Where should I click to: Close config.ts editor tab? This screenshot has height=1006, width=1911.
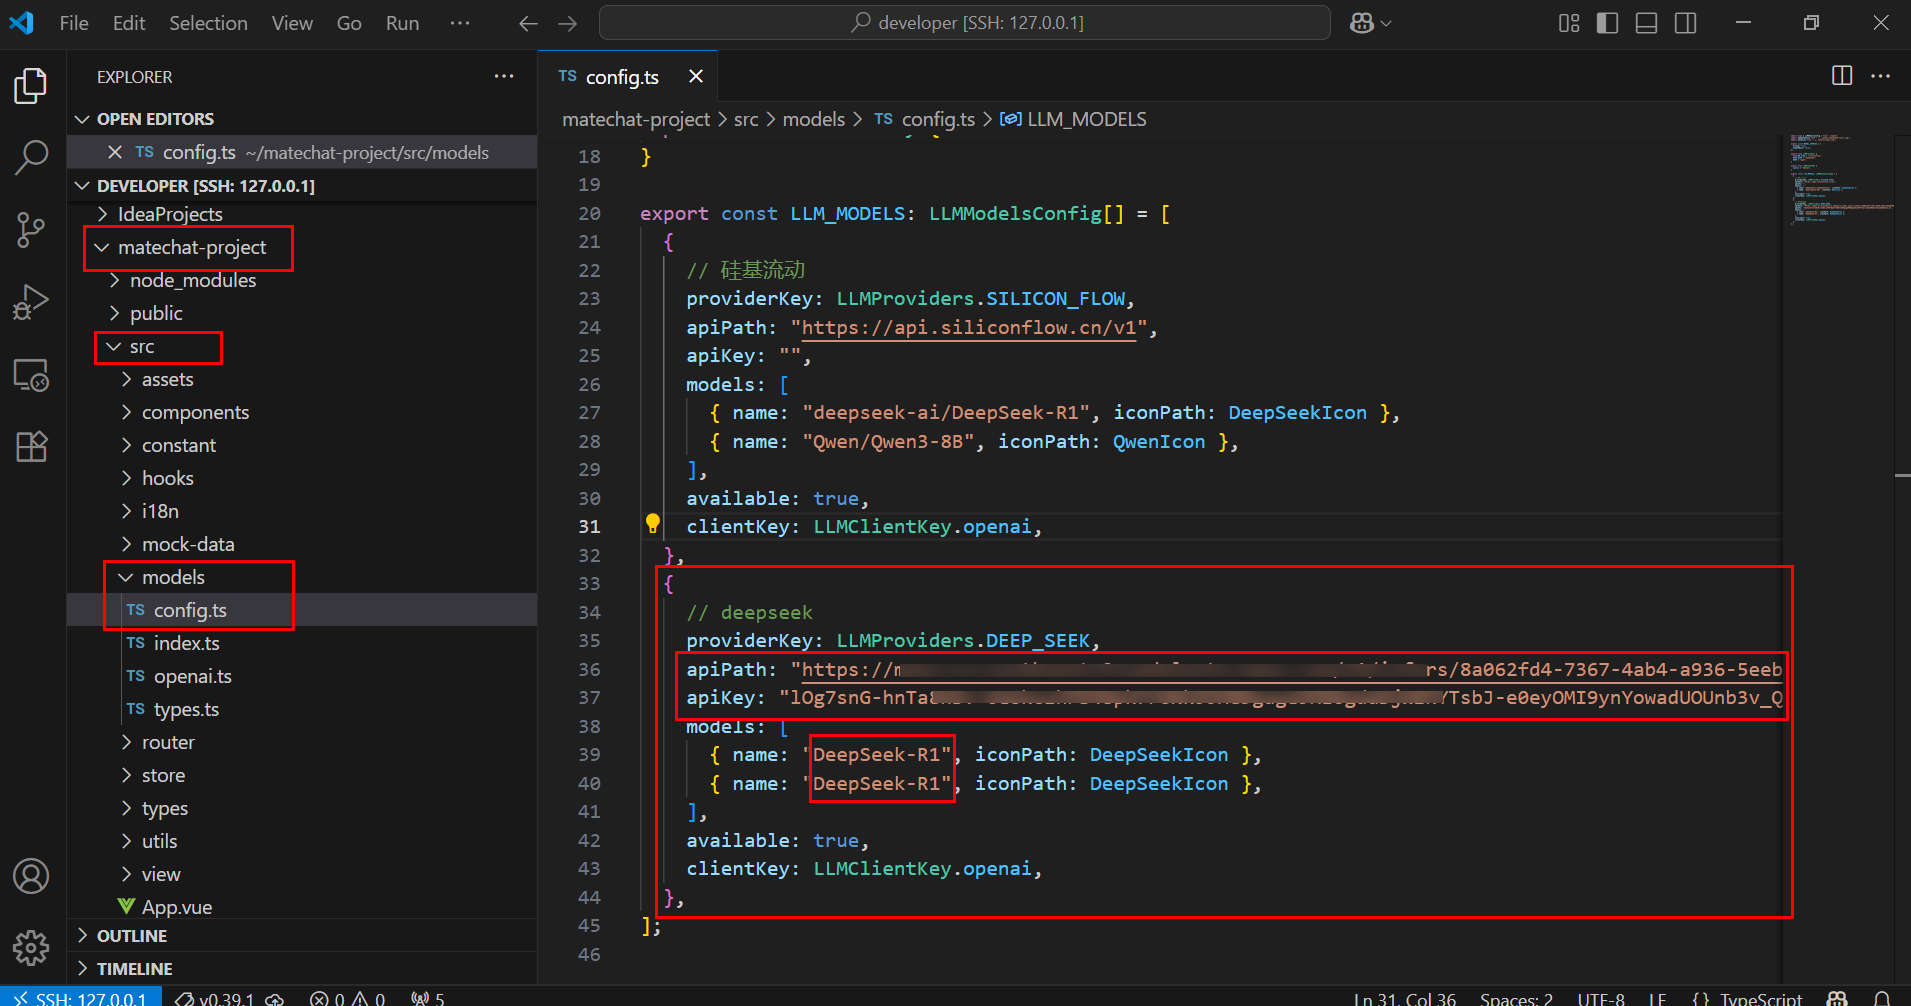pyautogui.click(x=696, y=76)
